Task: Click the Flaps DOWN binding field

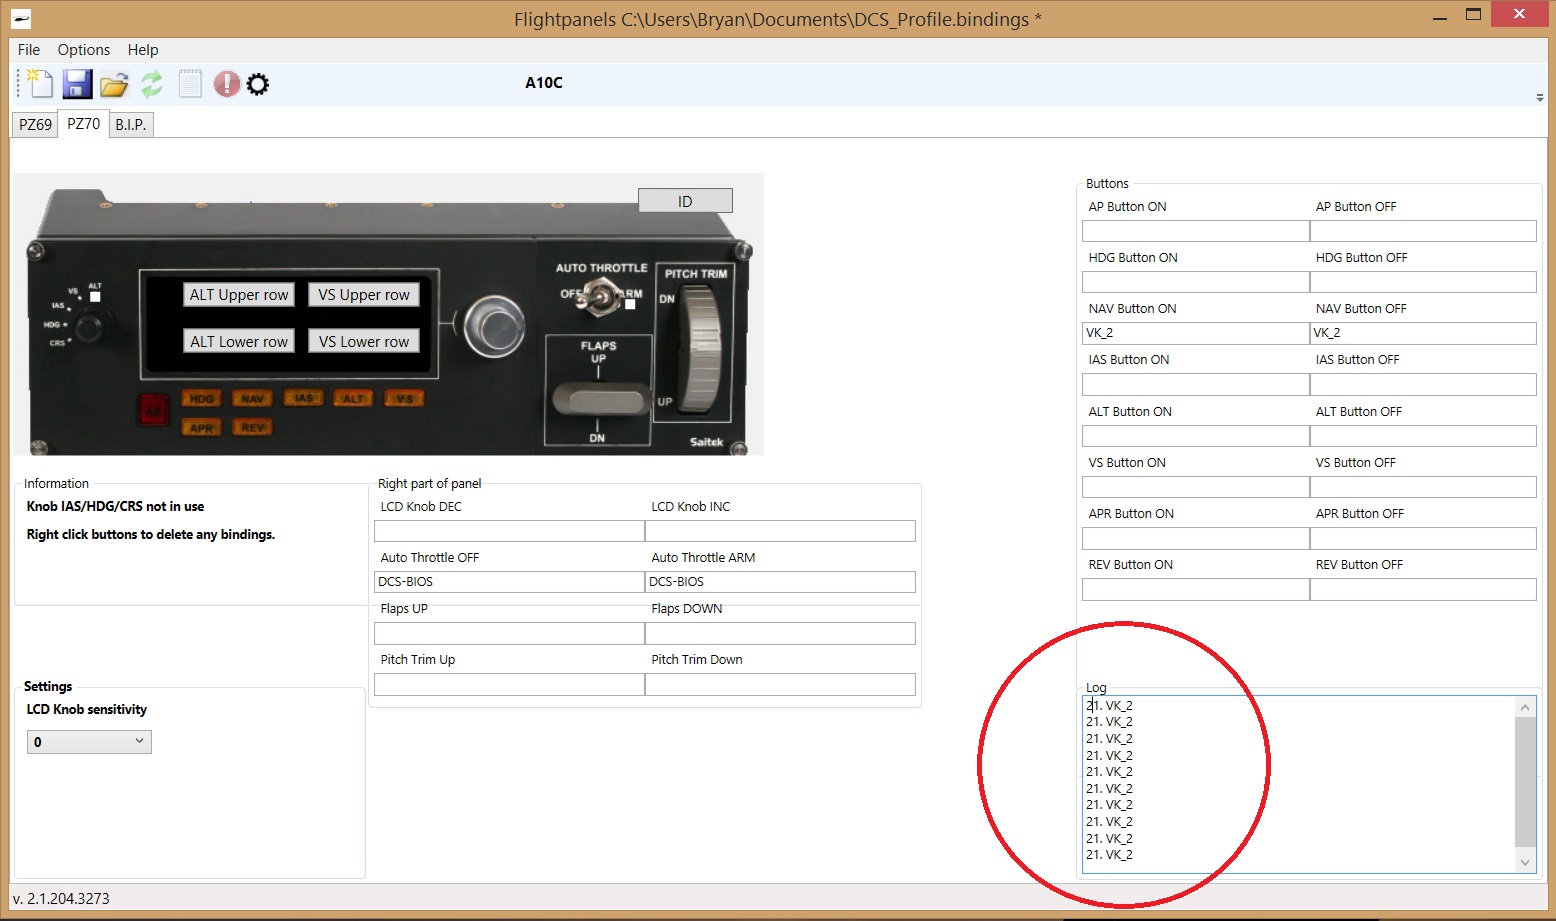Action: coord(780,633)
